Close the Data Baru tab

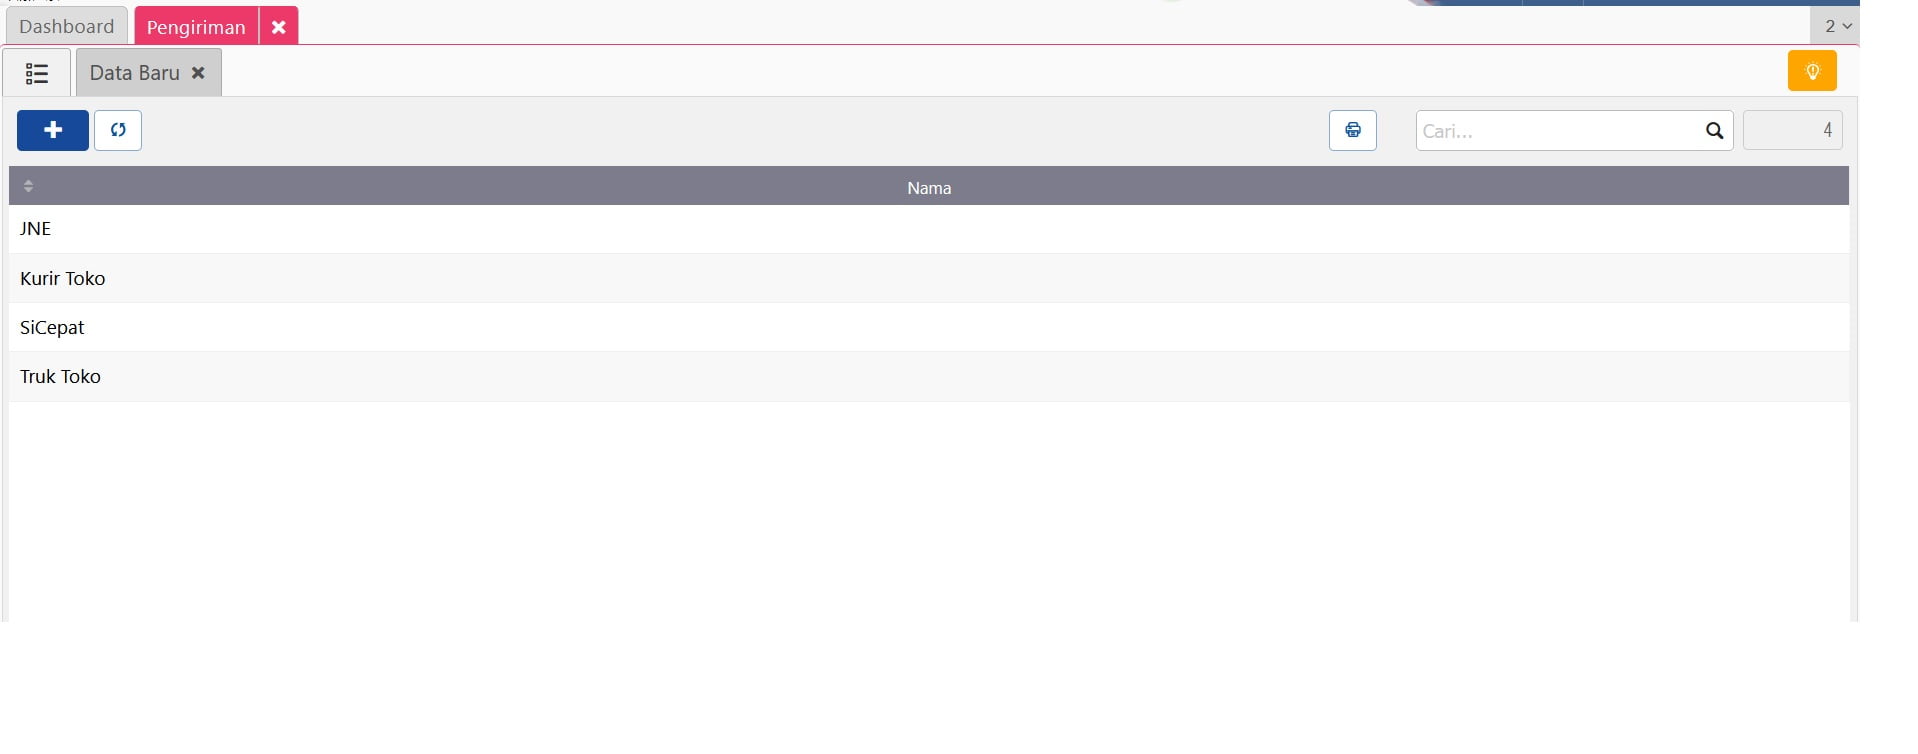click(198, 73)
